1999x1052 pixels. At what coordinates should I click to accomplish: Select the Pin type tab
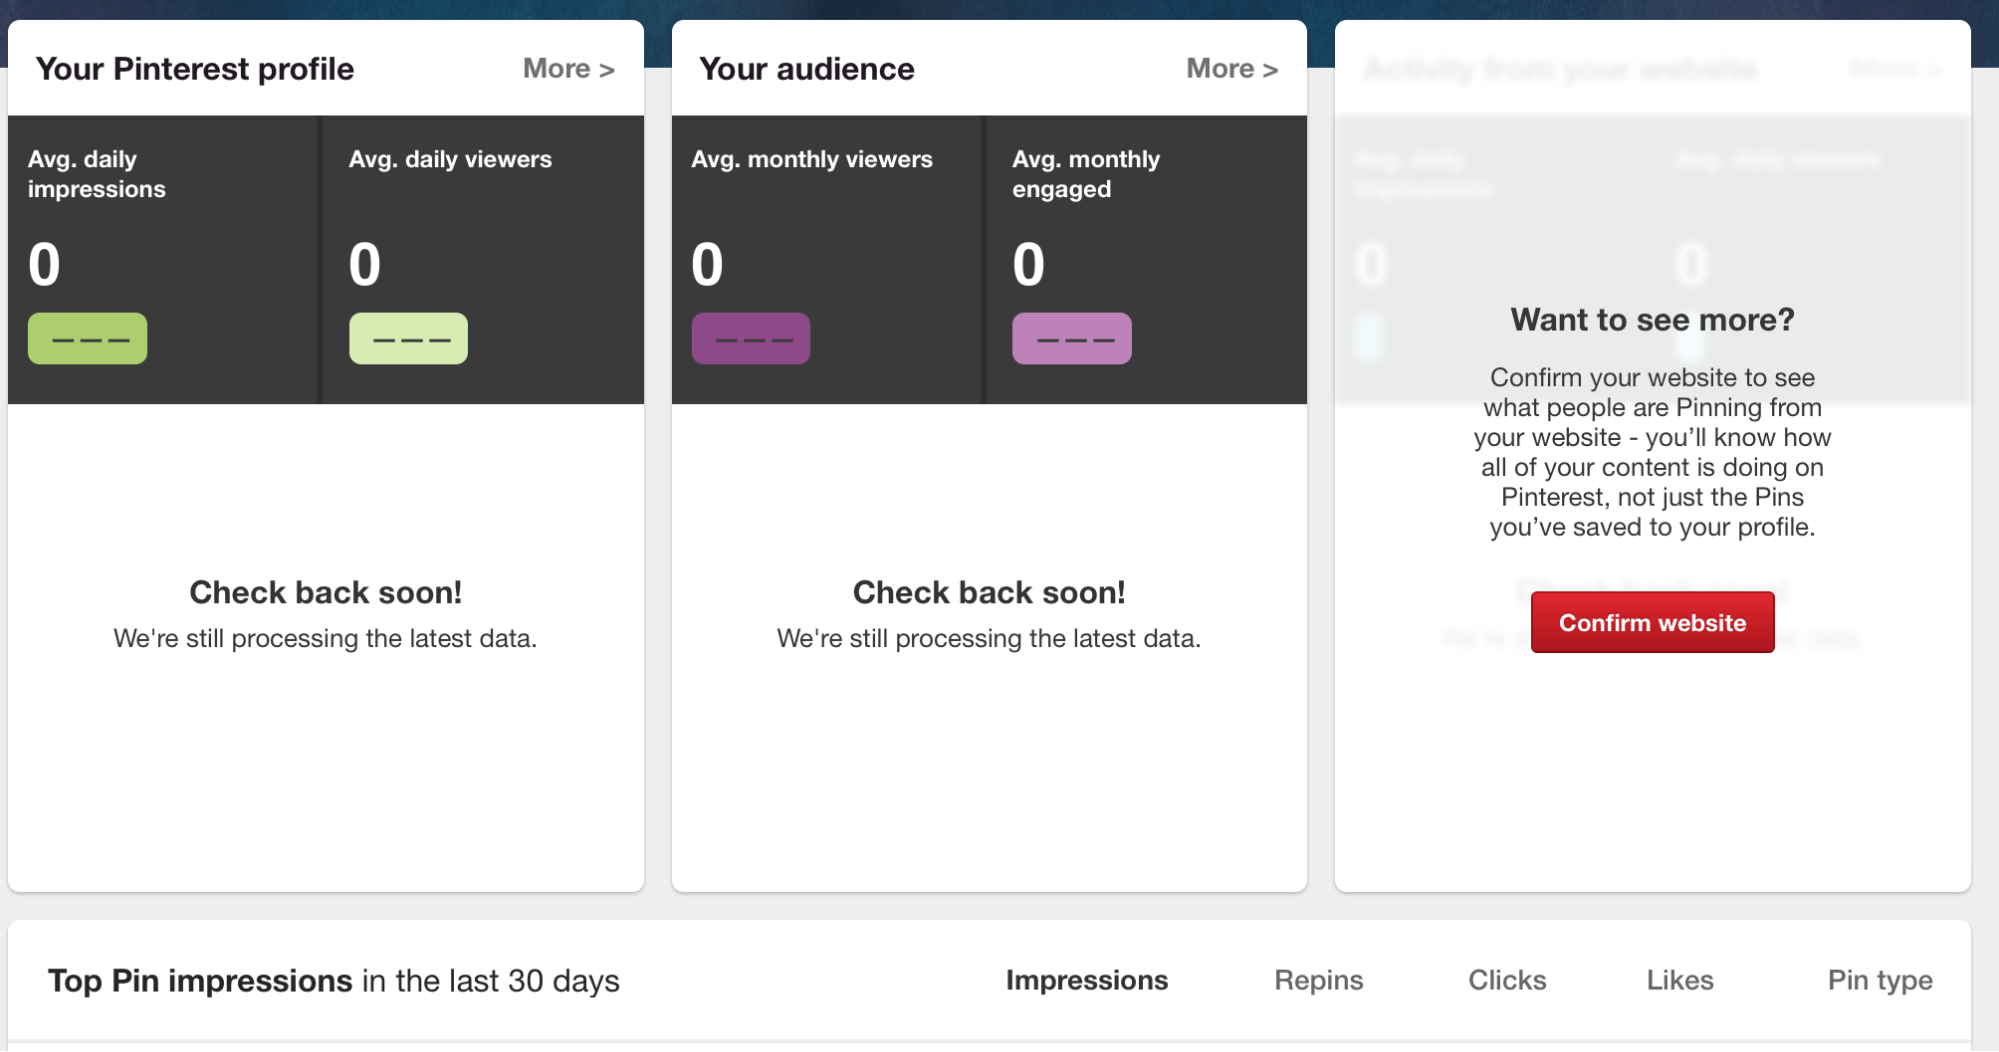[x=1880, y=980]
